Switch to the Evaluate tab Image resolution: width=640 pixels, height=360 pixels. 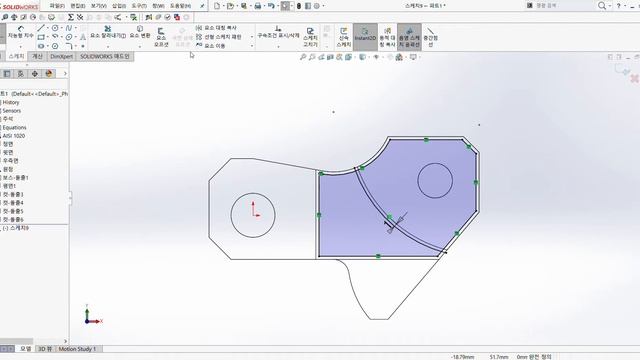[x=37, y=56]
